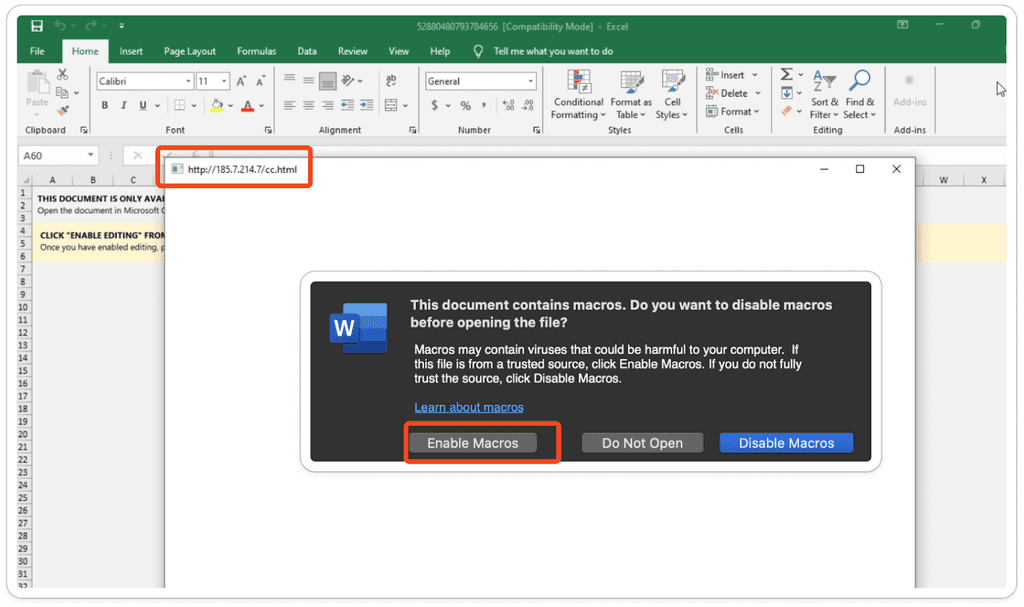The height and width of the screenshot is (607, 1024).
Task: Click the Find & Select magnifier icon
Action: pos(860,77)
